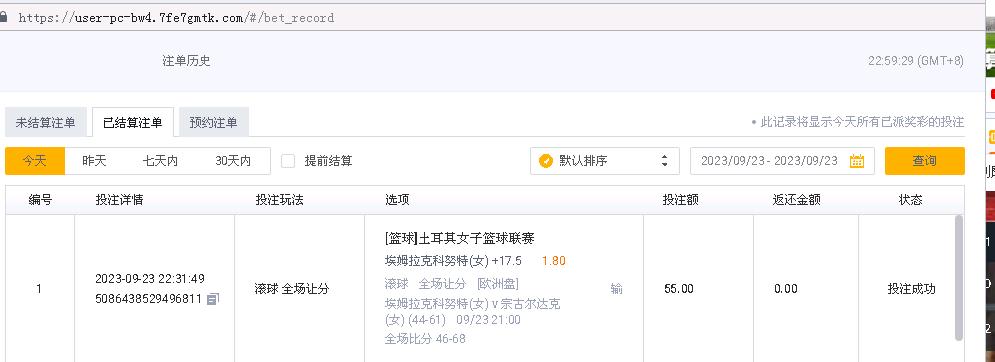Click the 投注成功 status cell

tap(911, 289)
